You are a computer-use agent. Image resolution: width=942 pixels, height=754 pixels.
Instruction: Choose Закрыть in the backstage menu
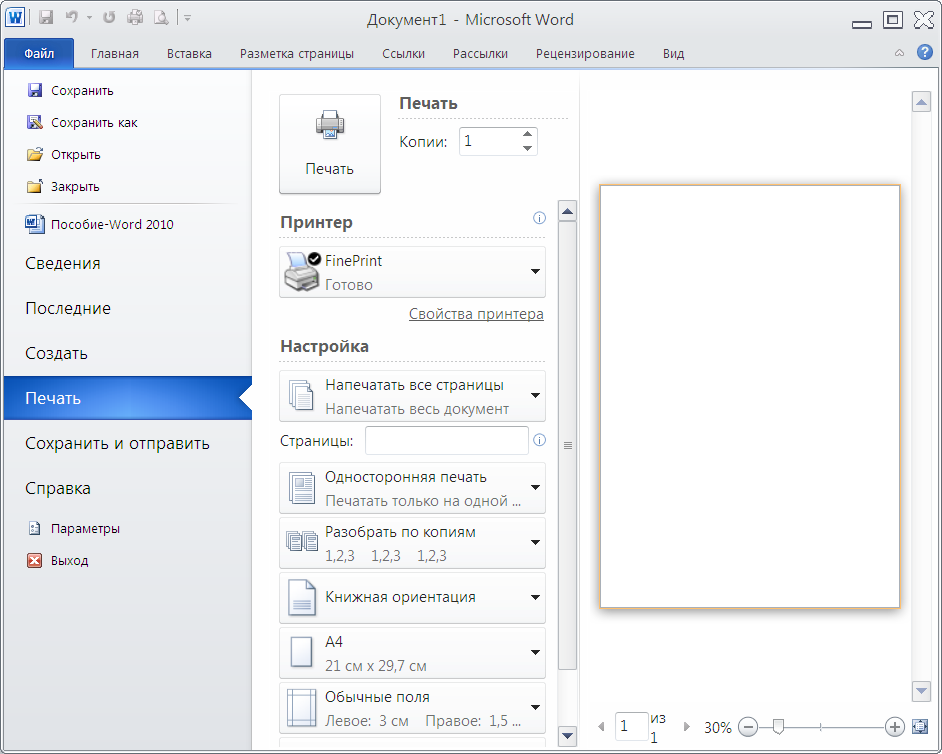[64, 186]
